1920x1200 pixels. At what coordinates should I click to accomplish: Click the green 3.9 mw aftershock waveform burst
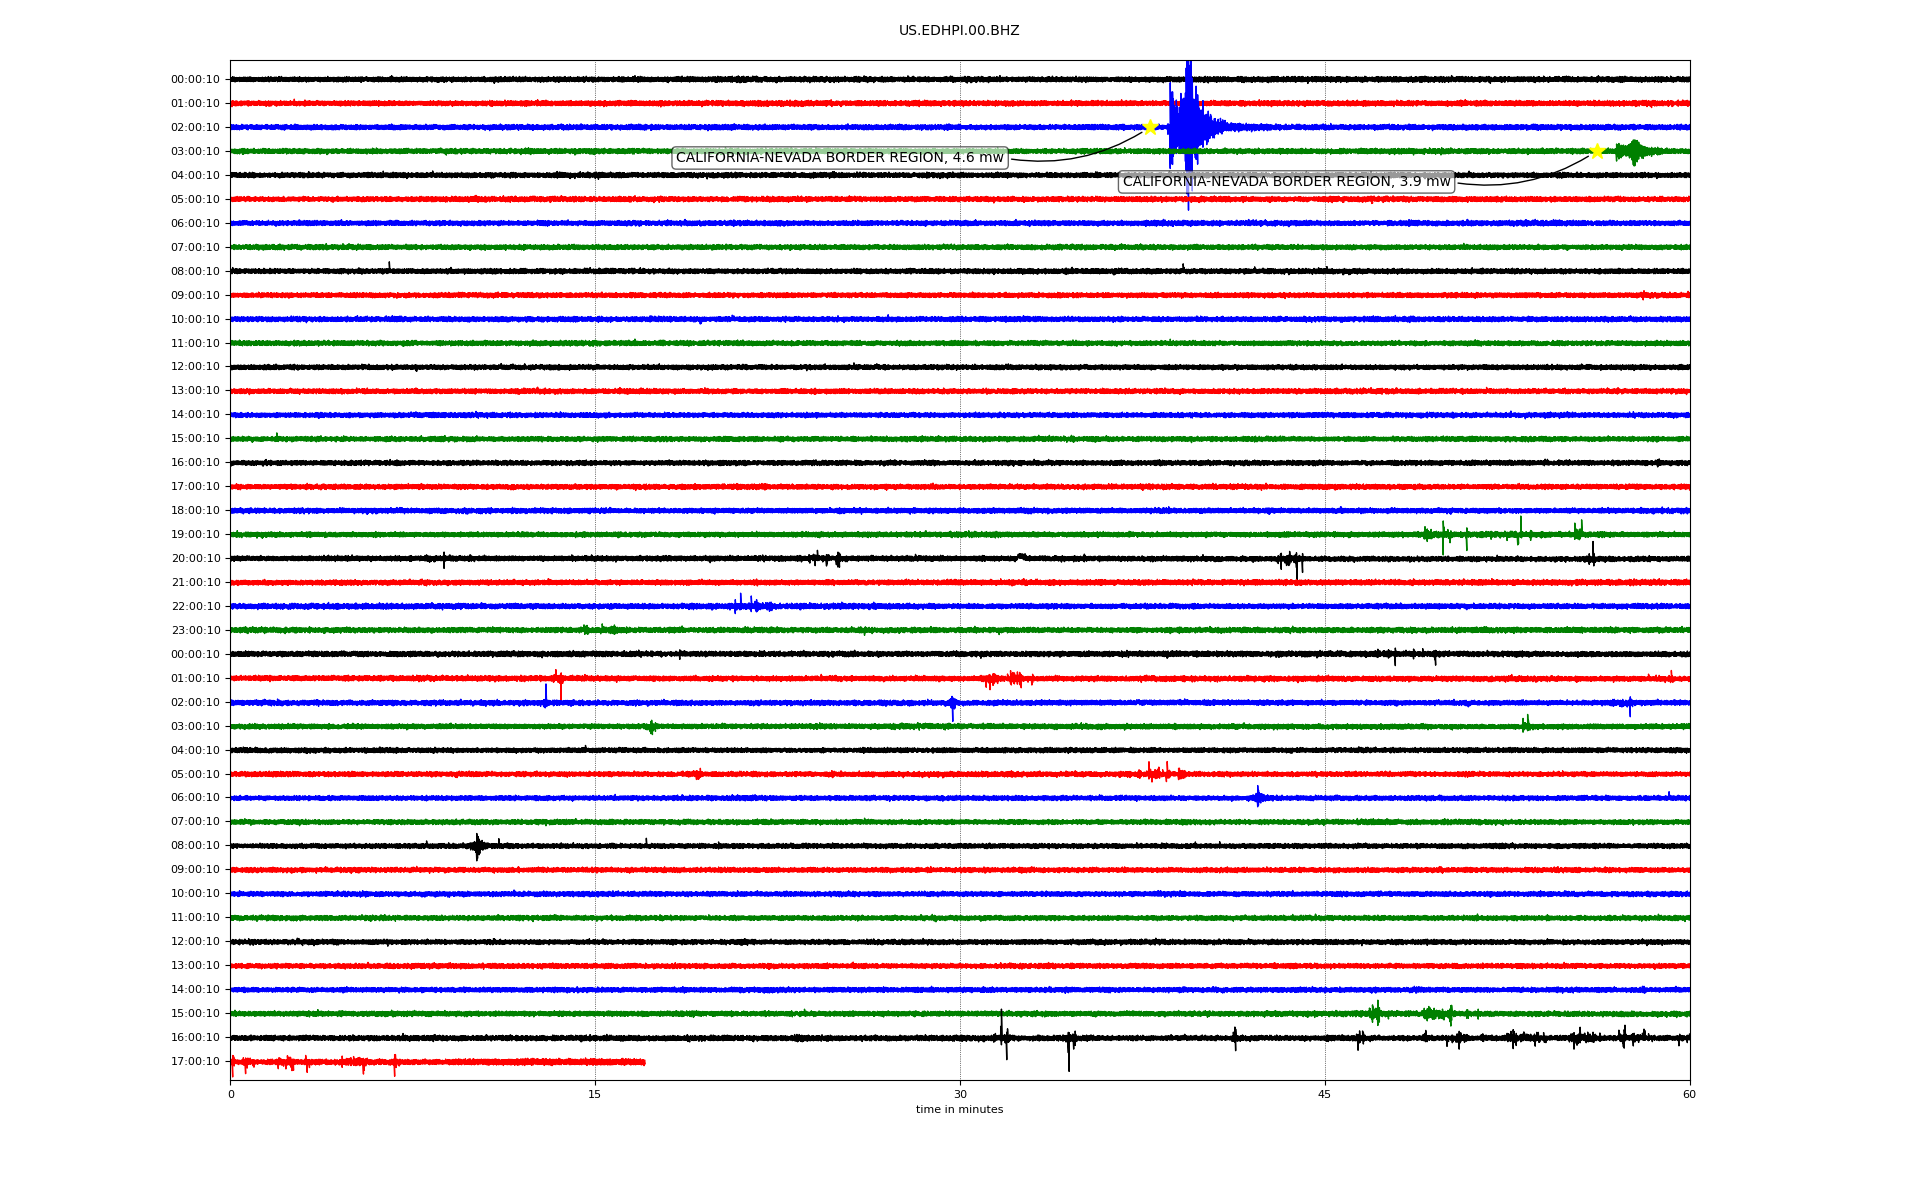1634,151
